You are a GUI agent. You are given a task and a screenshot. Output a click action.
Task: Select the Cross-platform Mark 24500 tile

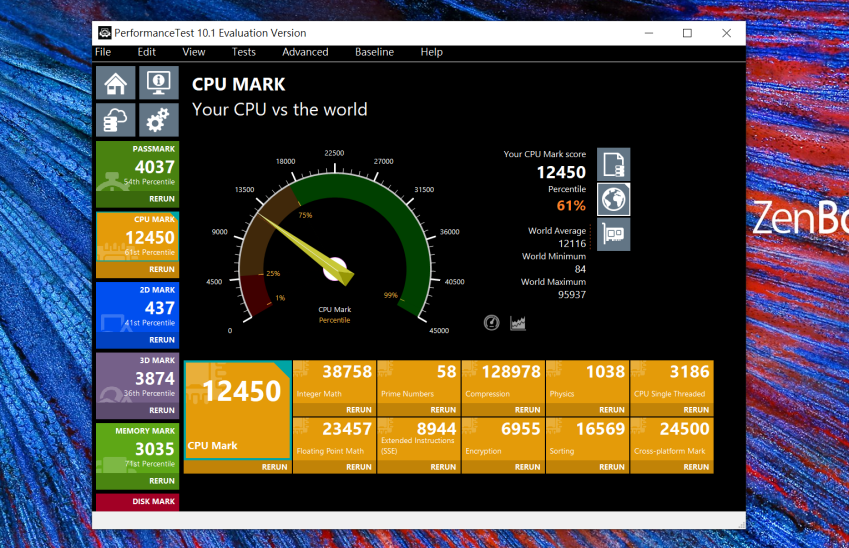point(672,439)
